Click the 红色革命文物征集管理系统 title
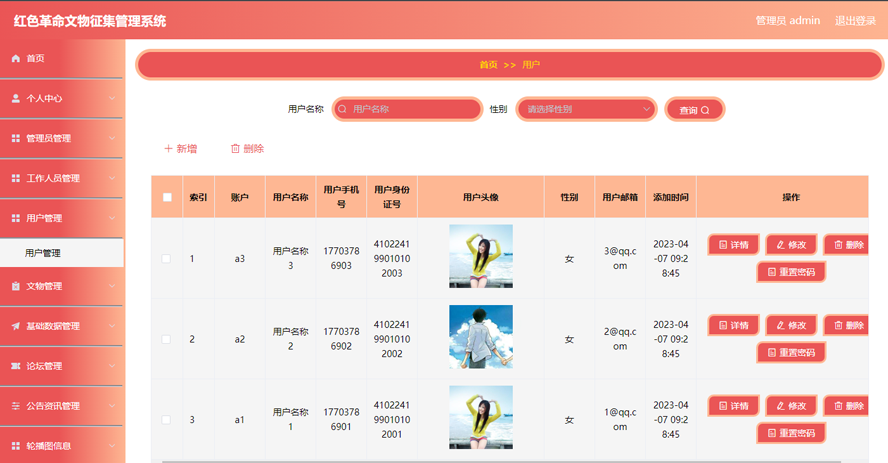The height and width of the screenshot is (463, 888). coord(90,22)
